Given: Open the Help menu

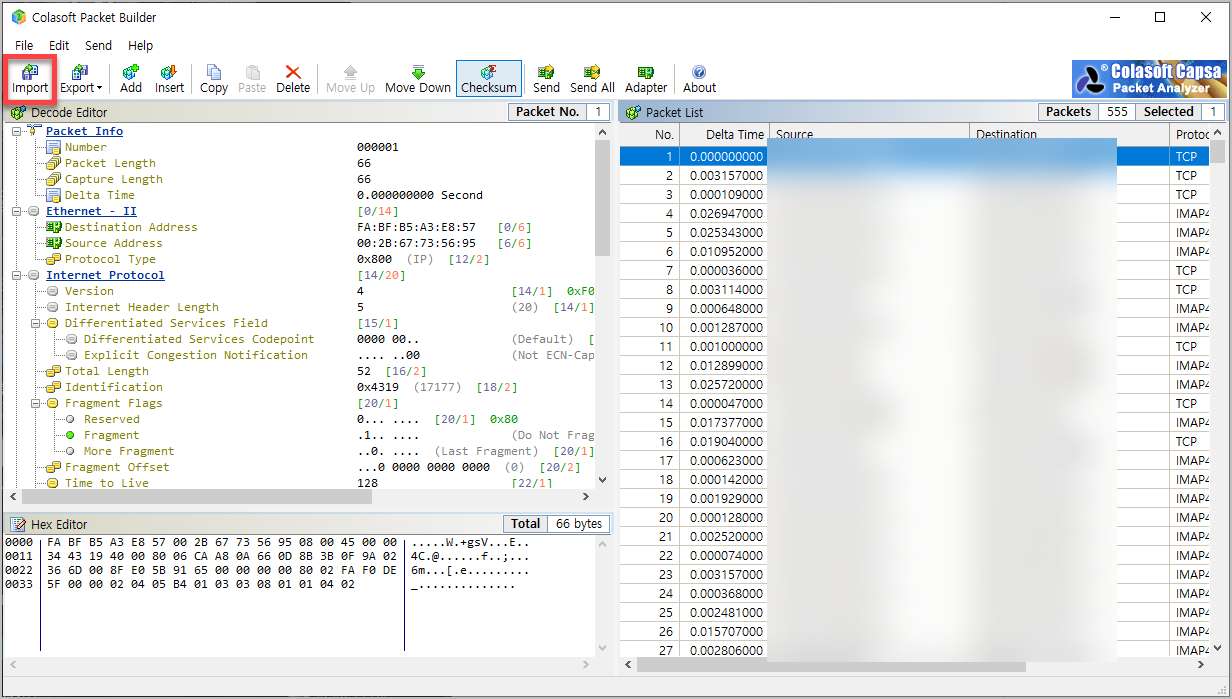Looking at the screenshot, I should [x=141, y=45].
